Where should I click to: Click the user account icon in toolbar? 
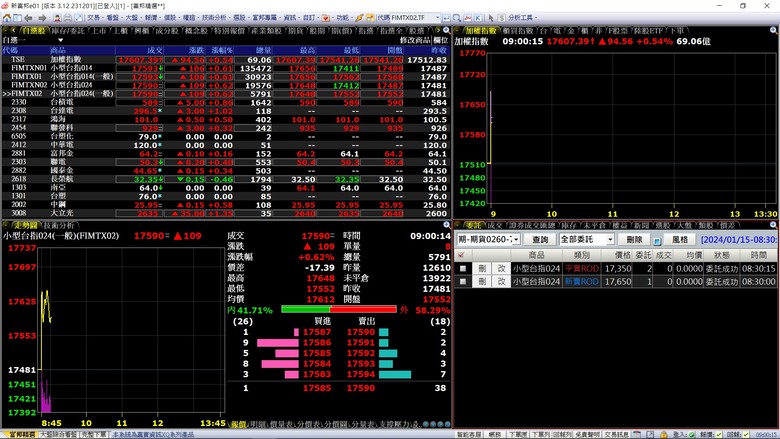pyautogui.click(x=57, y=18)
